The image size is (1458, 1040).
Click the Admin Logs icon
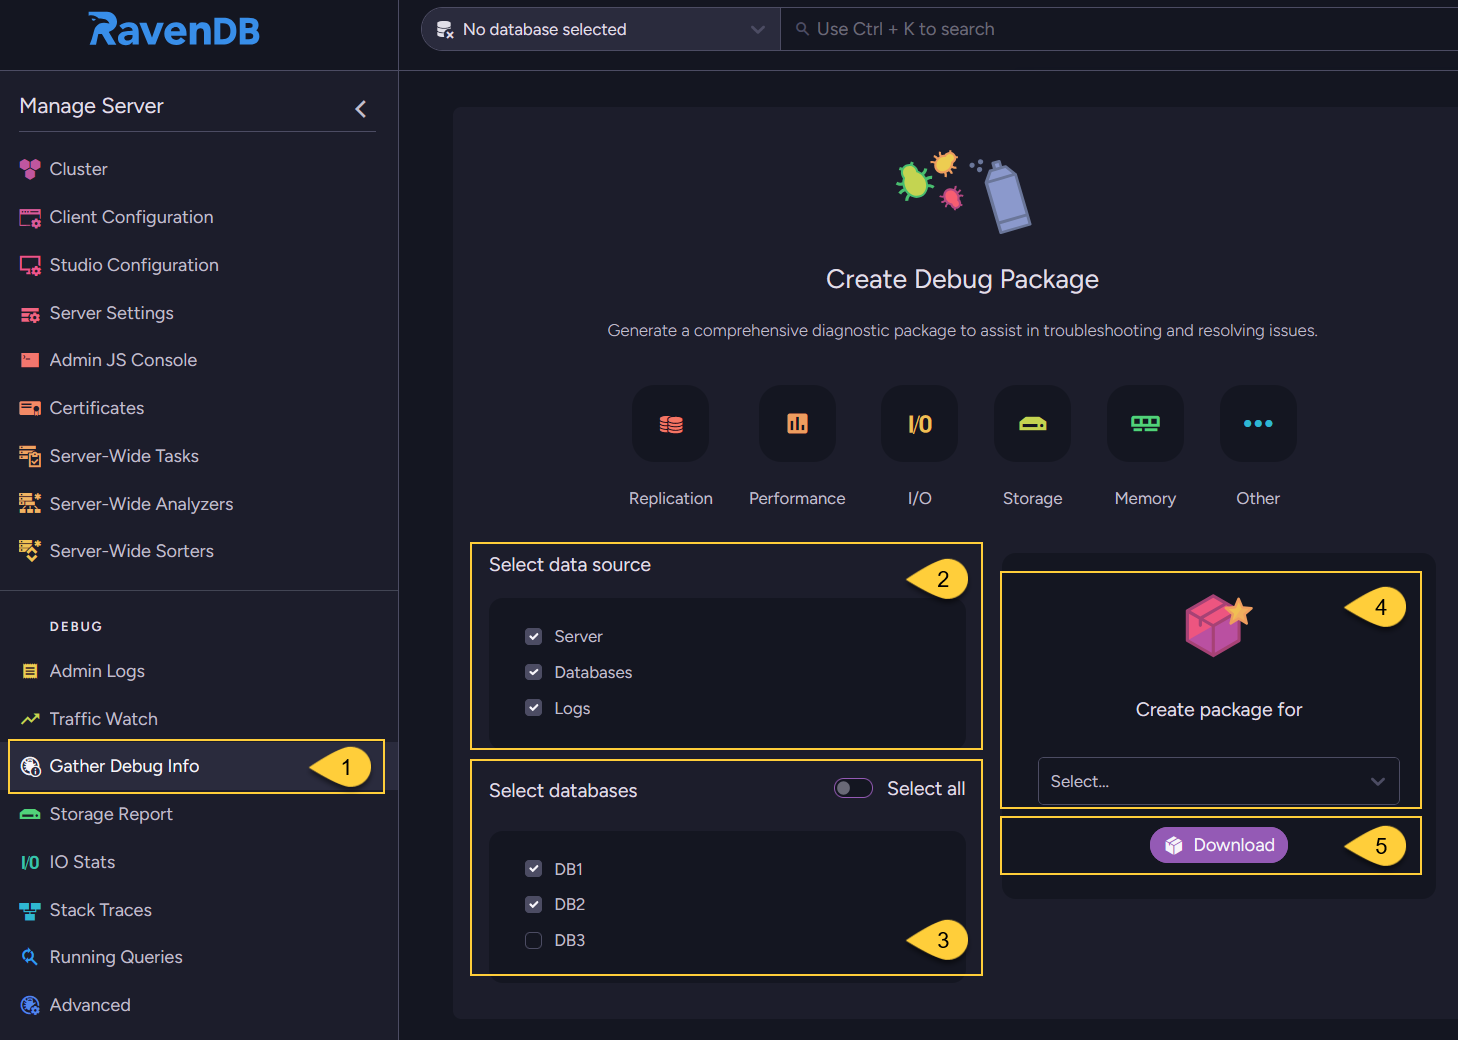pyautogui.click(x=30, y=671)
